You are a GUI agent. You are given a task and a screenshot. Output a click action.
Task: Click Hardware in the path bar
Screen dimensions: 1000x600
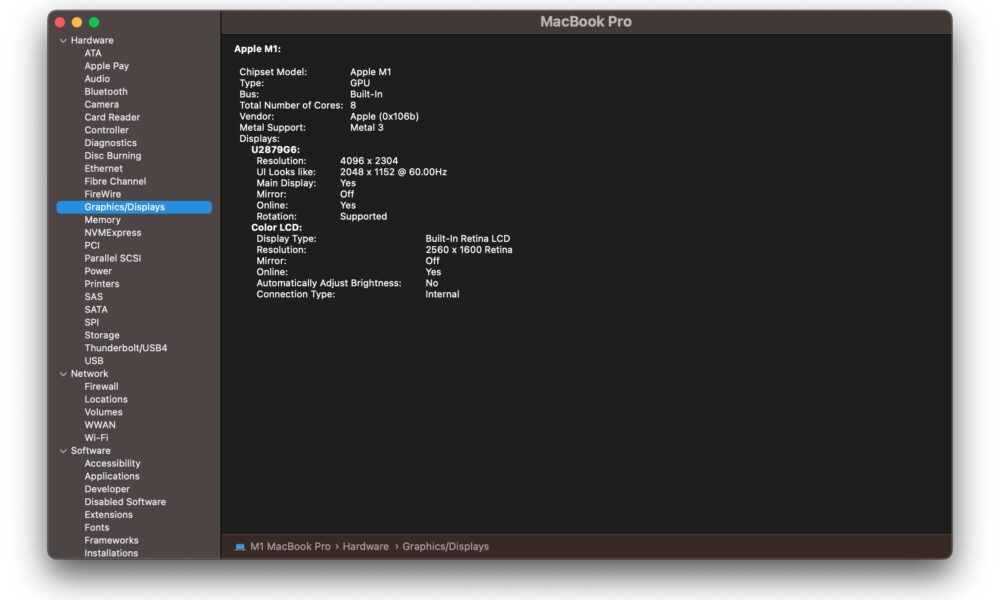[x=365, y=546]
